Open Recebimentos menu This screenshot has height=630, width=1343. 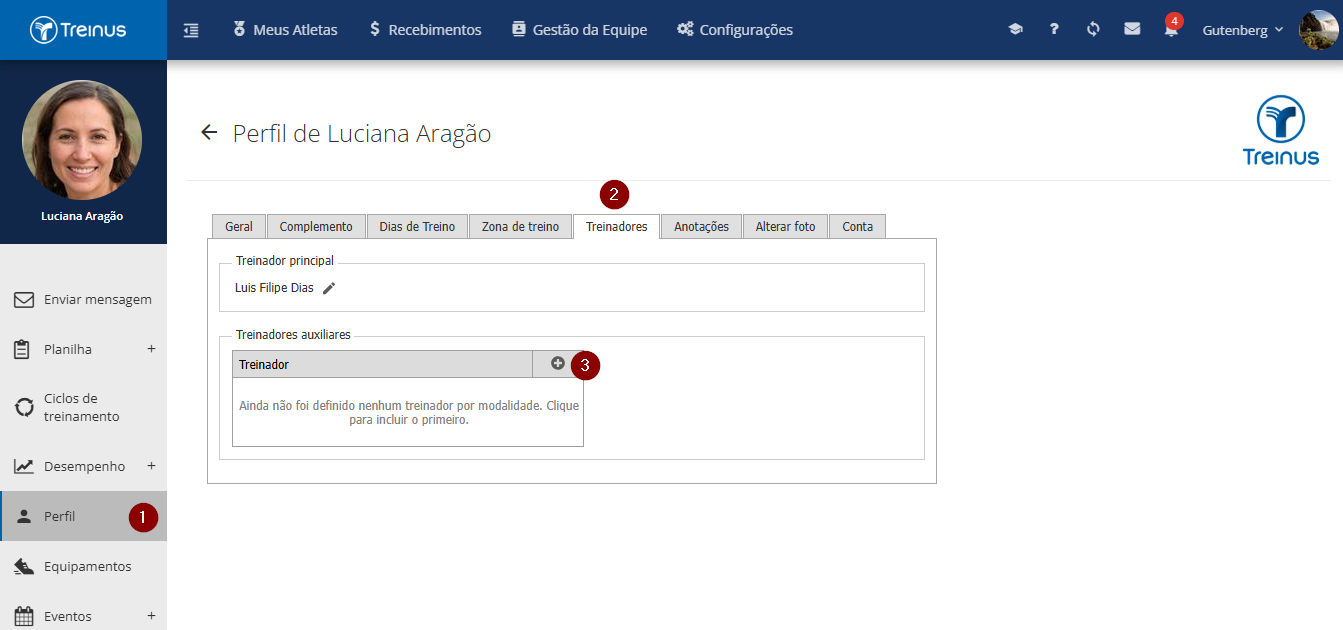point(425,30)
